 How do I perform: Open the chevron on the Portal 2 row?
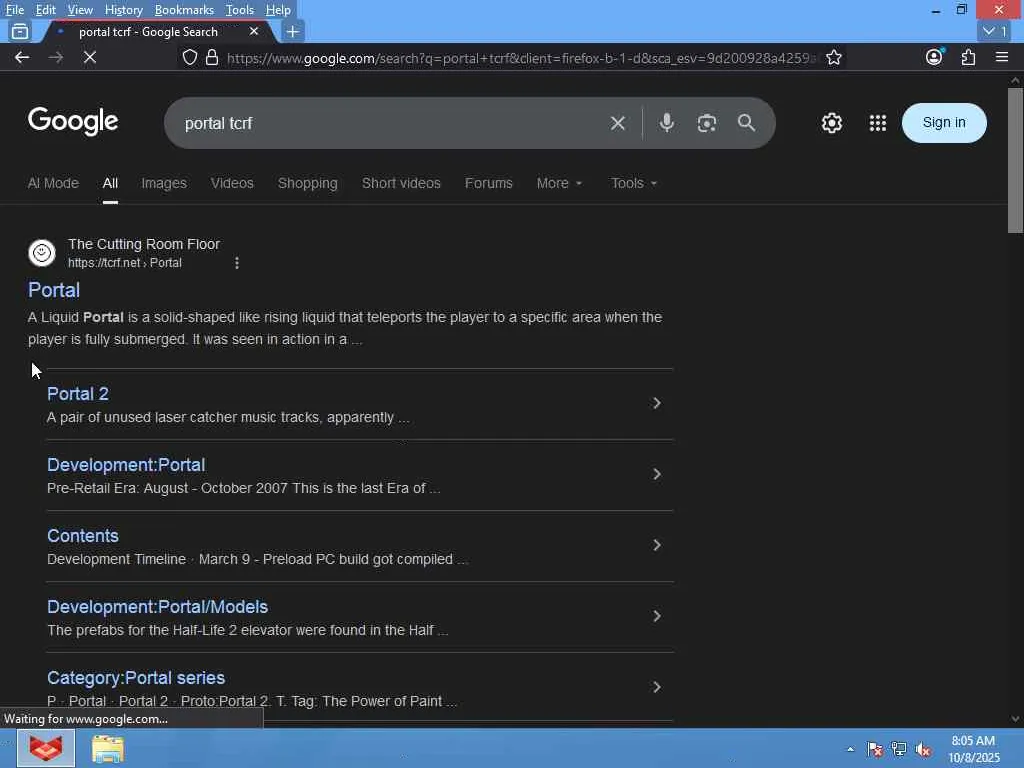(x=657, y=404)
